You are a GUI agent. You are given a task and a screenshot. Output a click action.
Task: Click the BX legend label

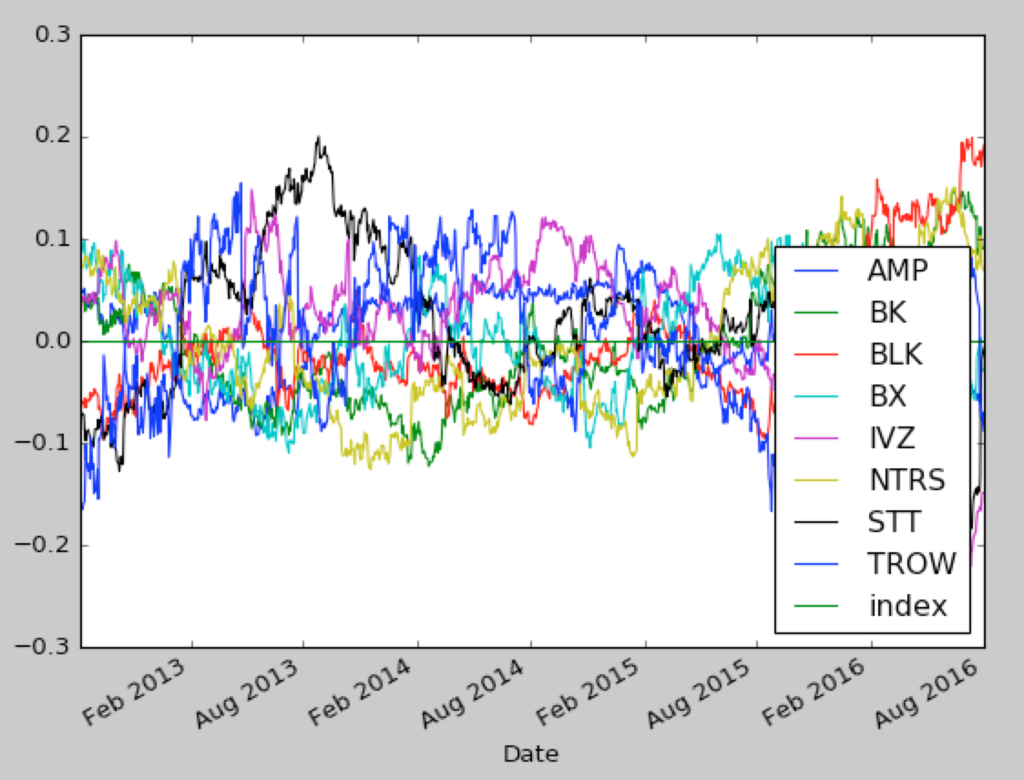(x=888, y=396)
